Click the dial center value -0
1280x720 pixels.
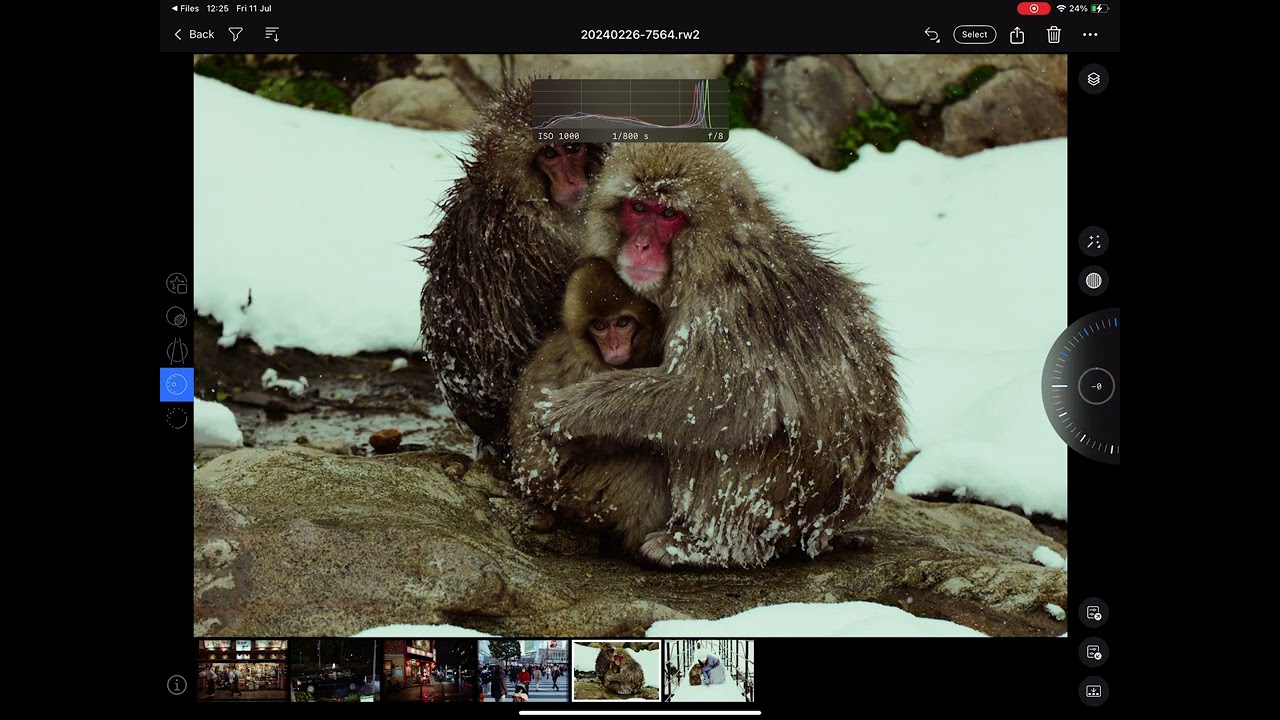(x=1096, y=386)
